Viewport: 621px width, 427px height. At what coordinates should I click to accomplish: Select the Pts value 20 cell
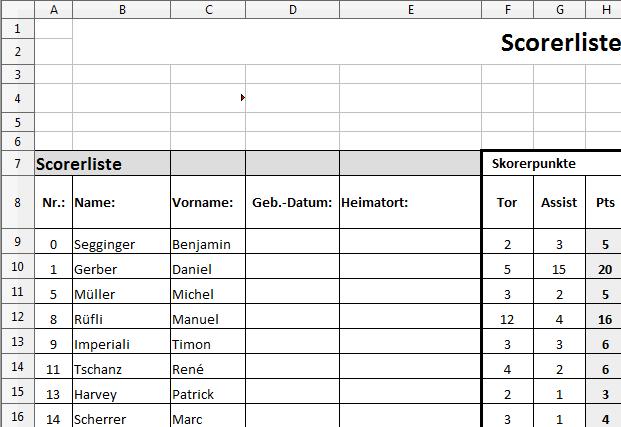pos(604,269)
